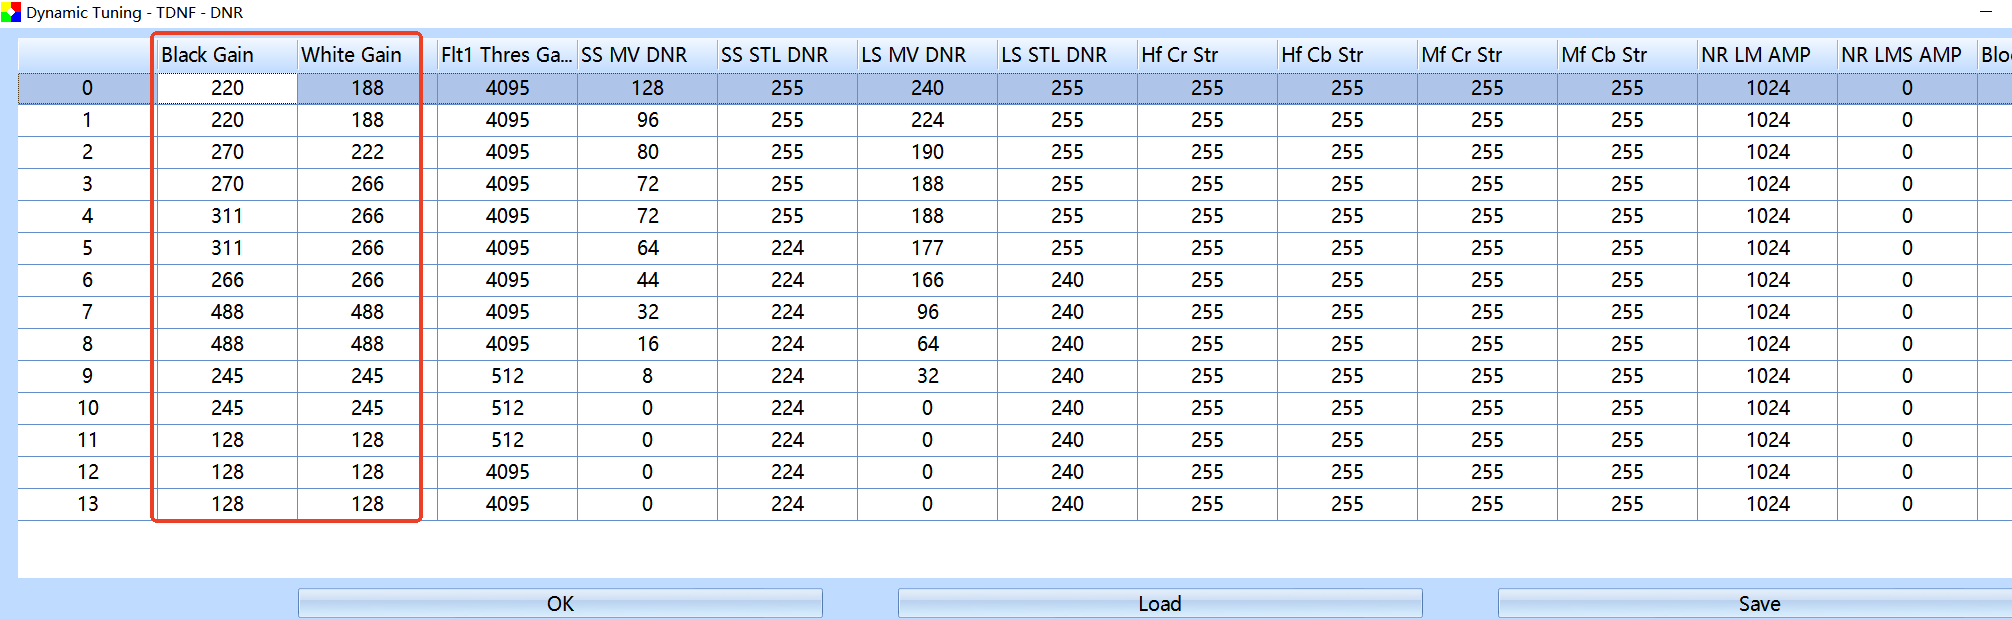Click the Load button
The image size is (2012, 619).
point(1159,603)
